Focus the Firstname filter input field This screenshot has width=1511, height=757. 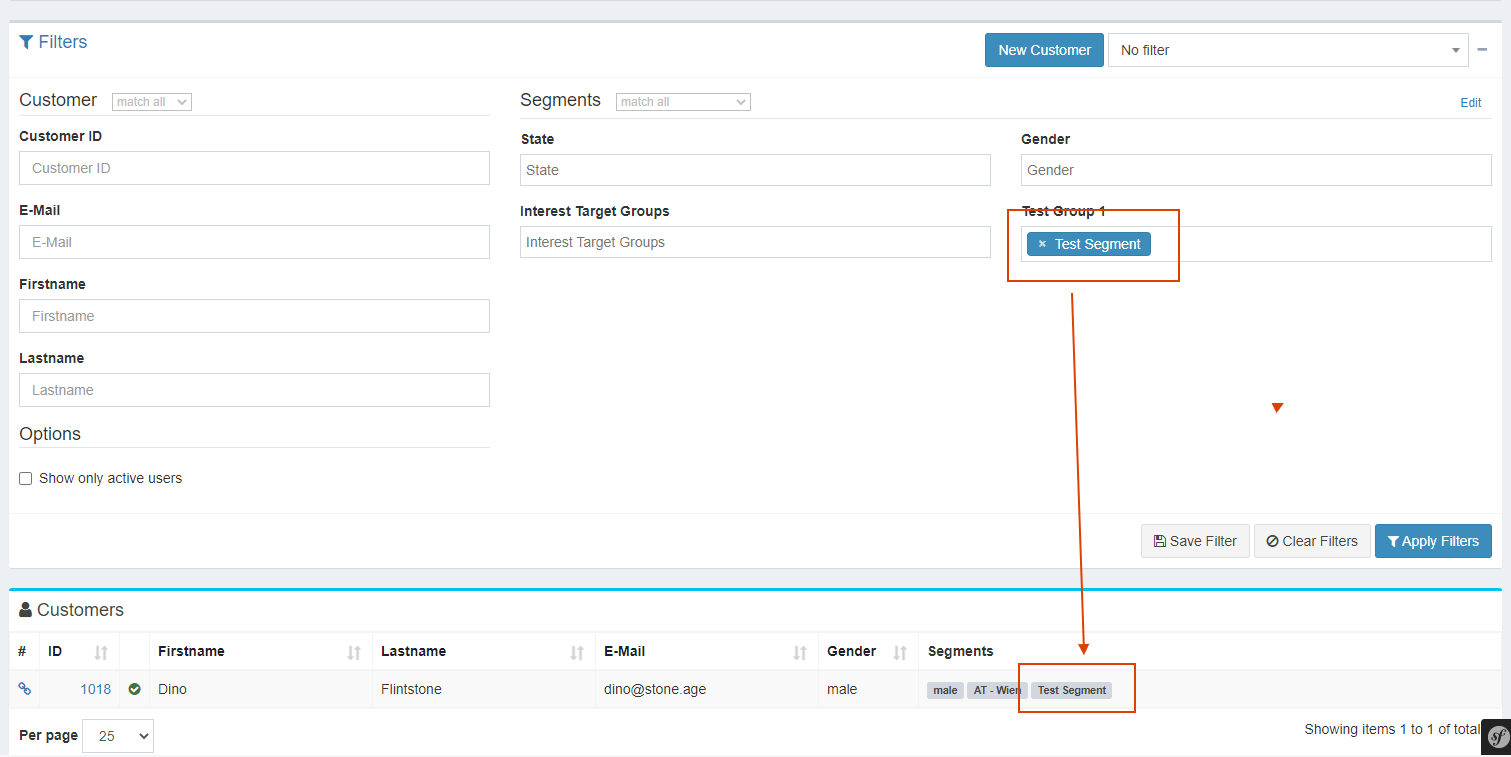[x=254, y=316]
